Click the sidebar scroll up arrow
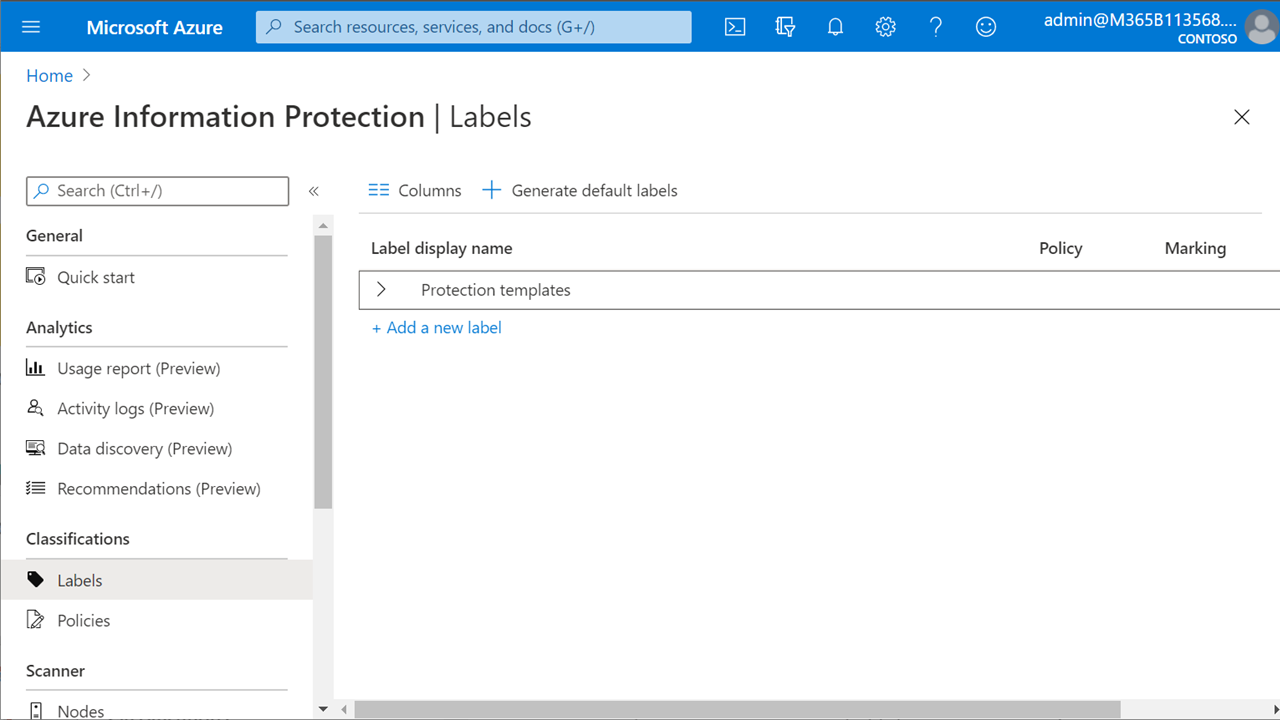Viewport: 1280px width, 720px height. tap(323, 224)
